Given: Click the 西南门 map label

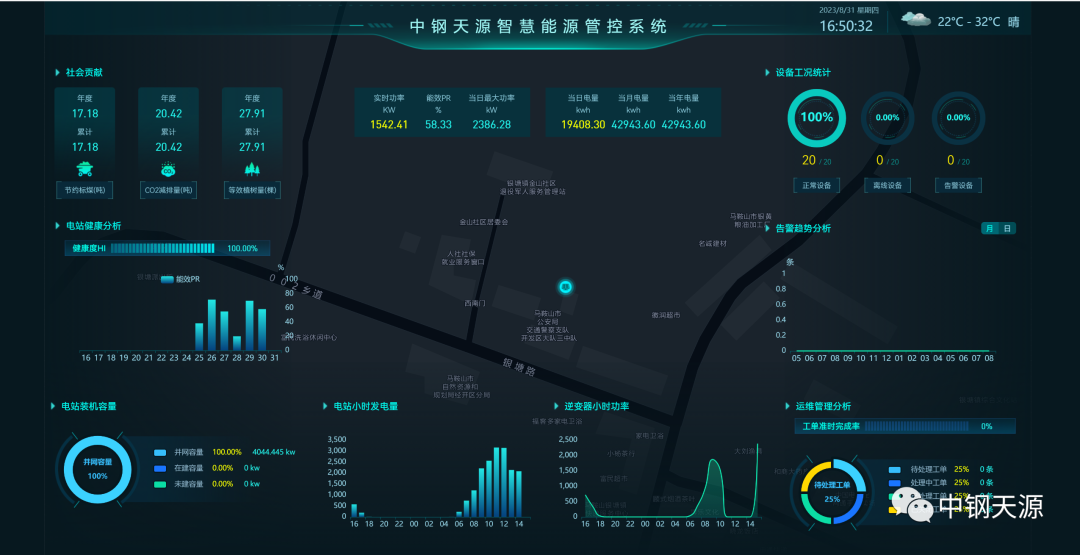Looking at the screenshot, I should [475, 303].
